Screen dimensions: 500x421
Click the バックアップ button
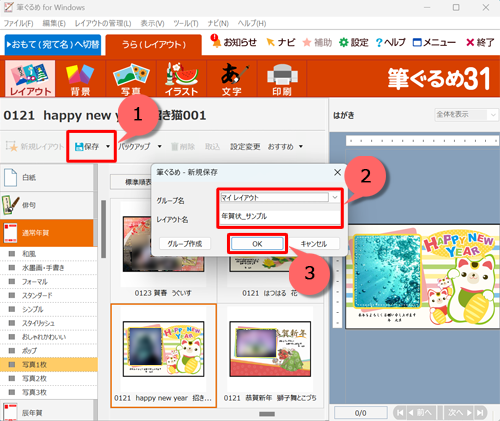[134, 146]
